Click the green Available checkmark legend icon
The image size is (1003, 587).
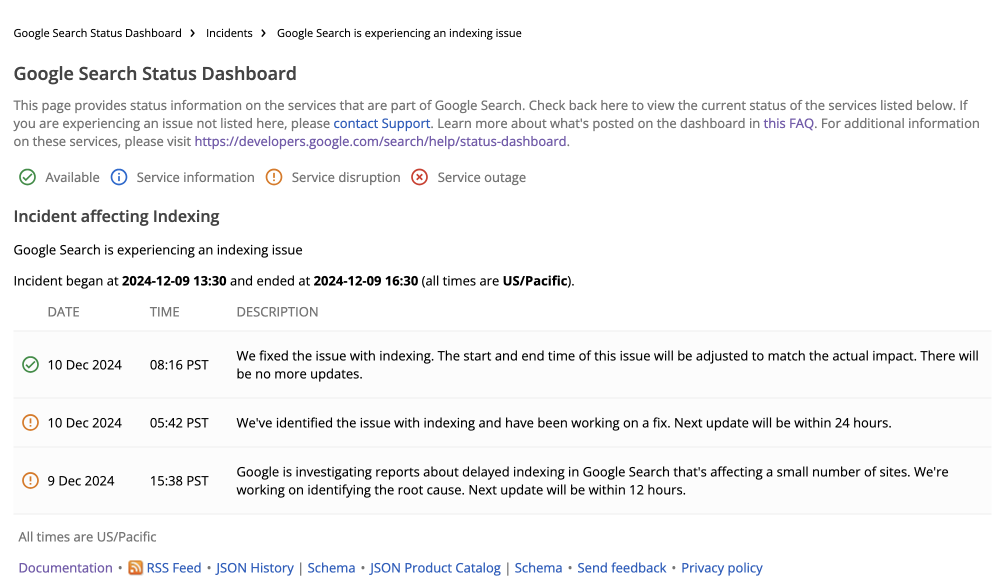(27, 177)
